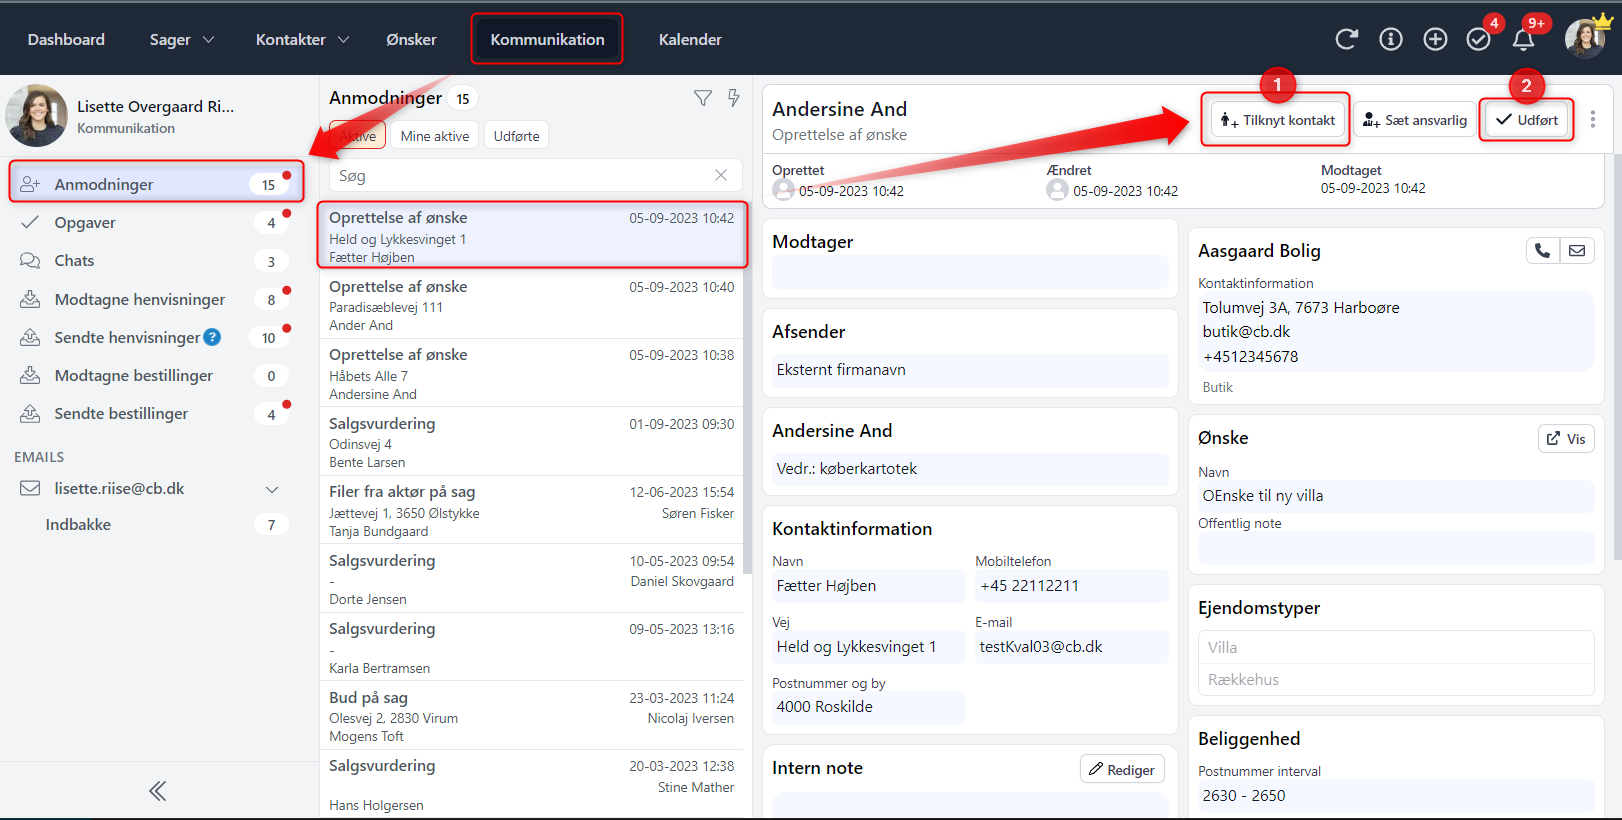This screenshot has width=1622, height=820.
Task: Click the email butik@cb.dk
Action: [x=1246, y=332]
